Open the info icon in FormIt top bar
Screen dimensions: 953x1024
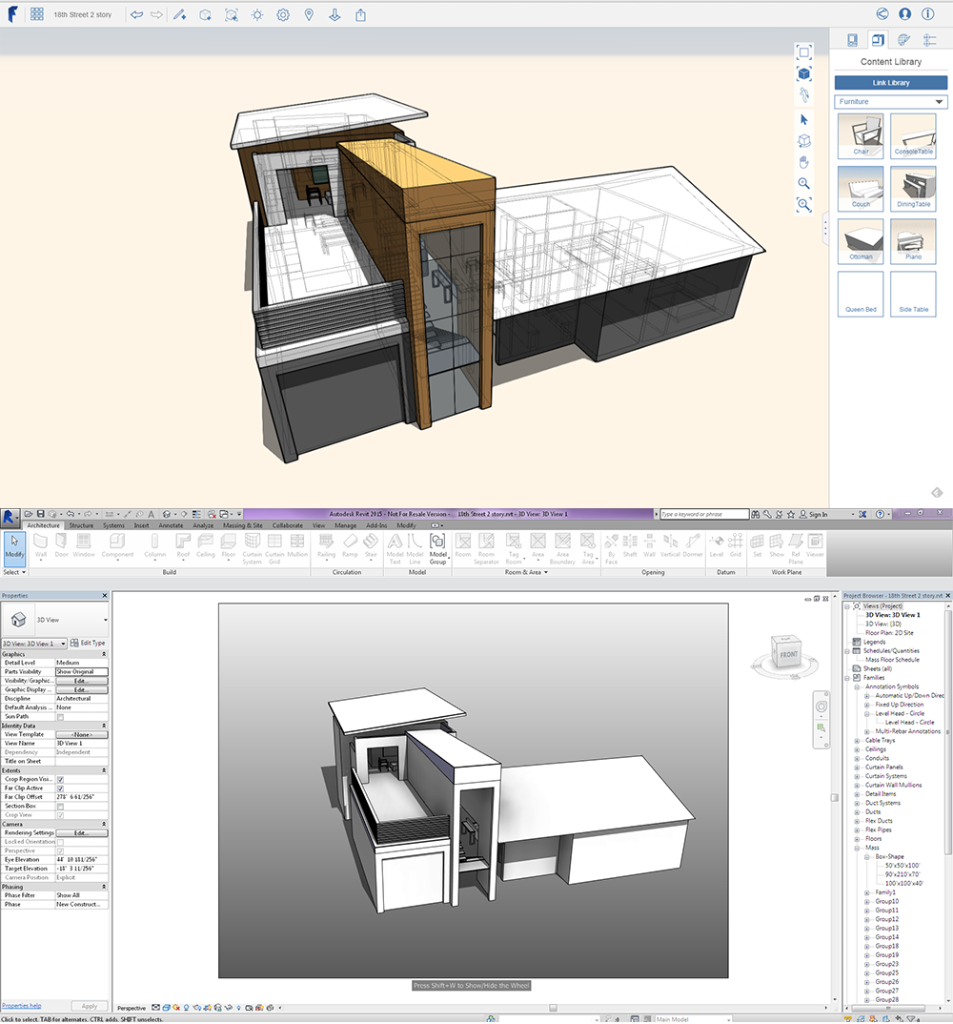[928, 14]
